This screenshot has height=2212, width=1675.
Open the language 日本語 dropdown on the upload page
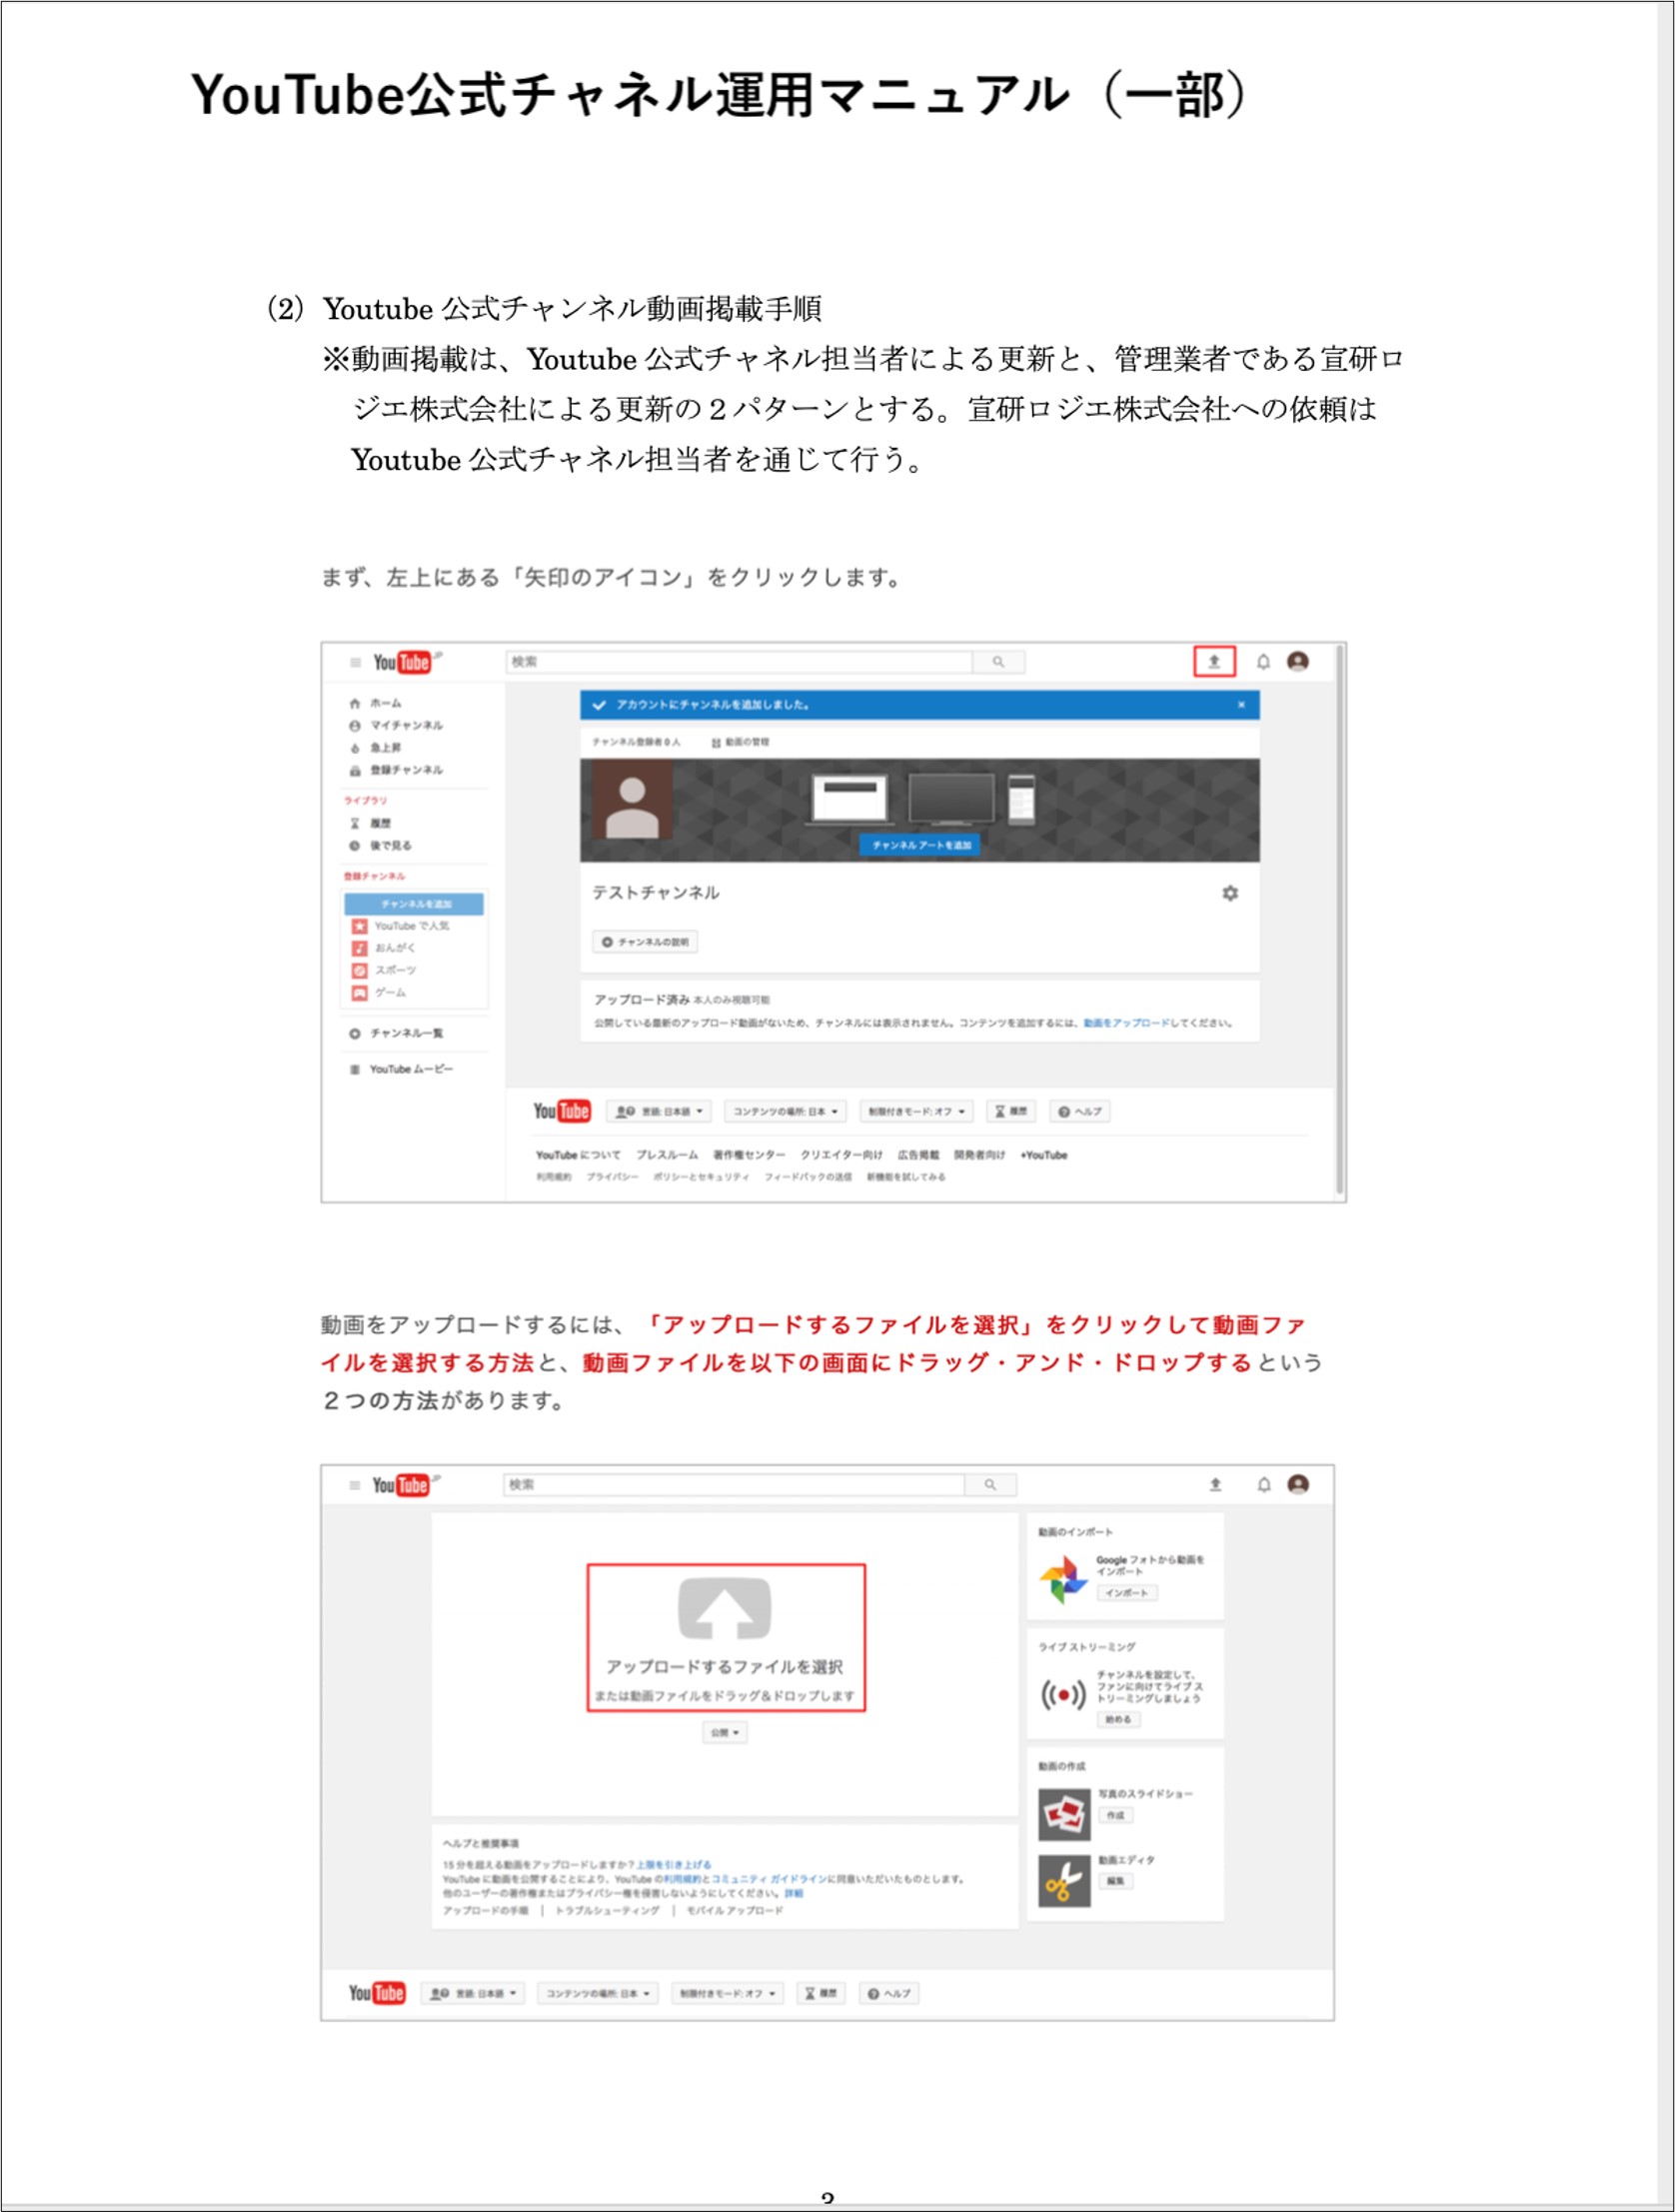(x=473, y=1993)
